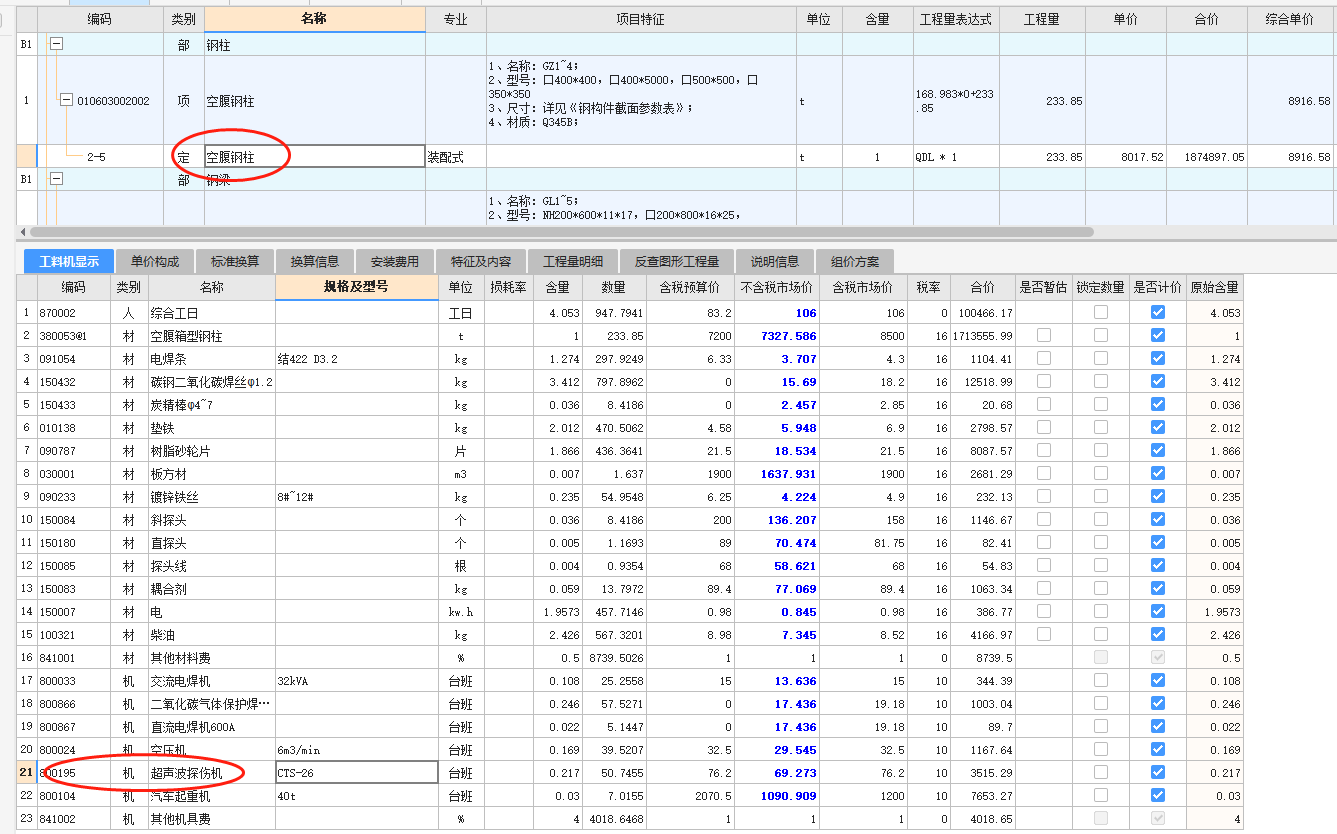Check 锁定数量 for 交流电焊机 row
Image resolution: width=1337 pixels, height=834 pixels.
[1101, 680]
